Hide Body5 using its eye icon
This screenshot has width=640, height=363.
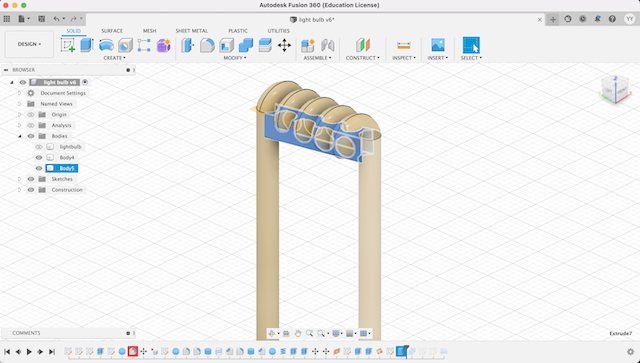tap(39, 168)
